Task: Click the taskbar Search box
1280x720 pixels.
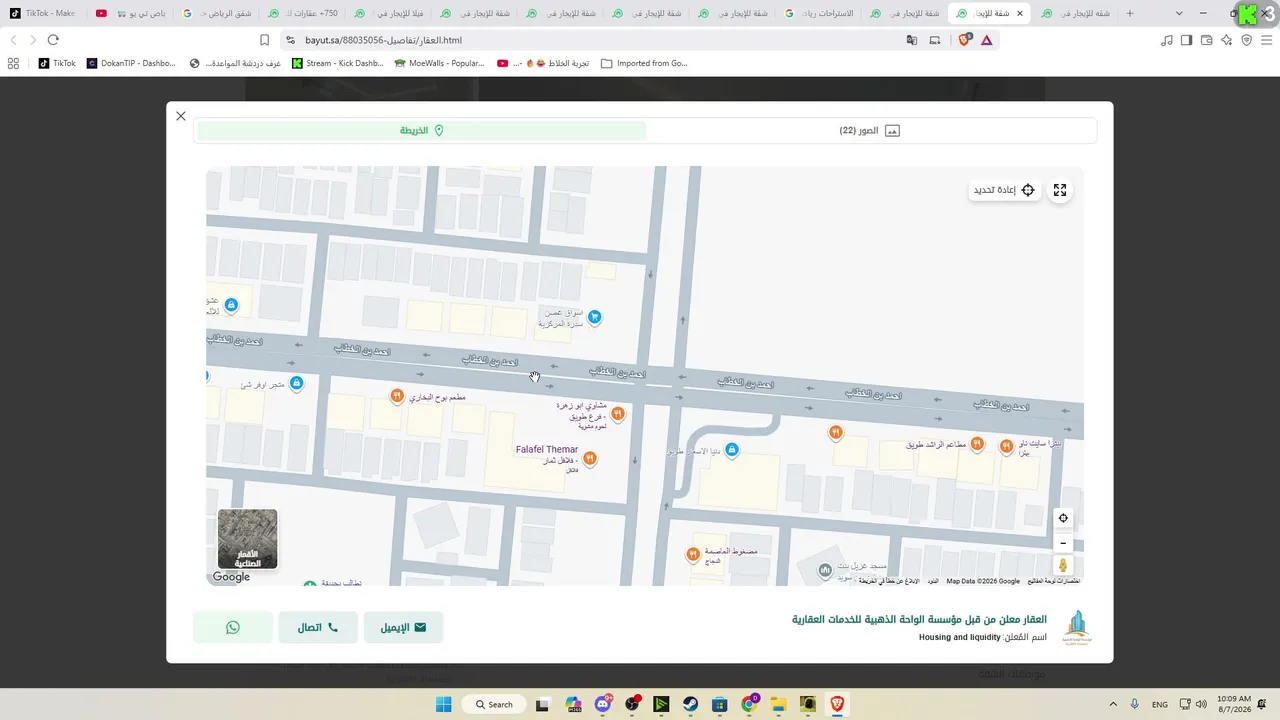Action: click(495, 704)
